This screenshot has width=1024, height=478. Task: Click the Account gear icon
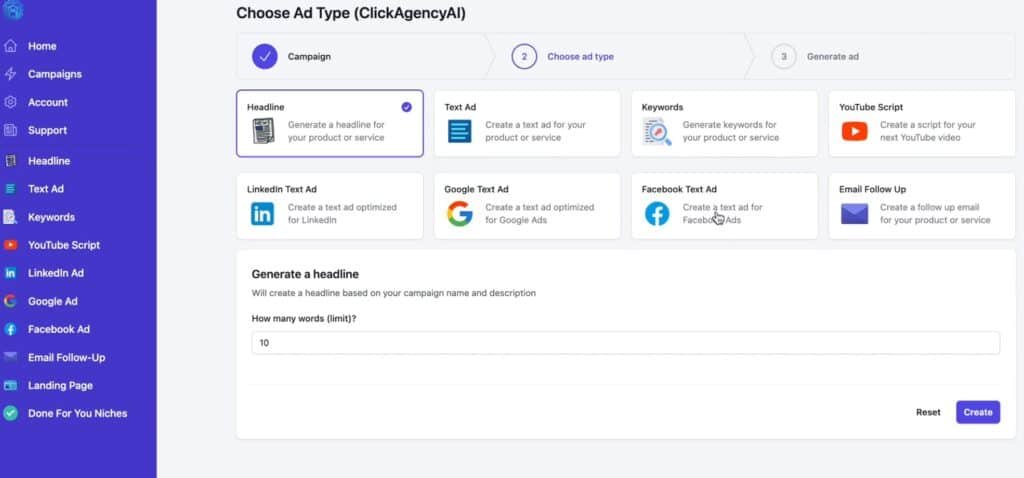point(10,103)
